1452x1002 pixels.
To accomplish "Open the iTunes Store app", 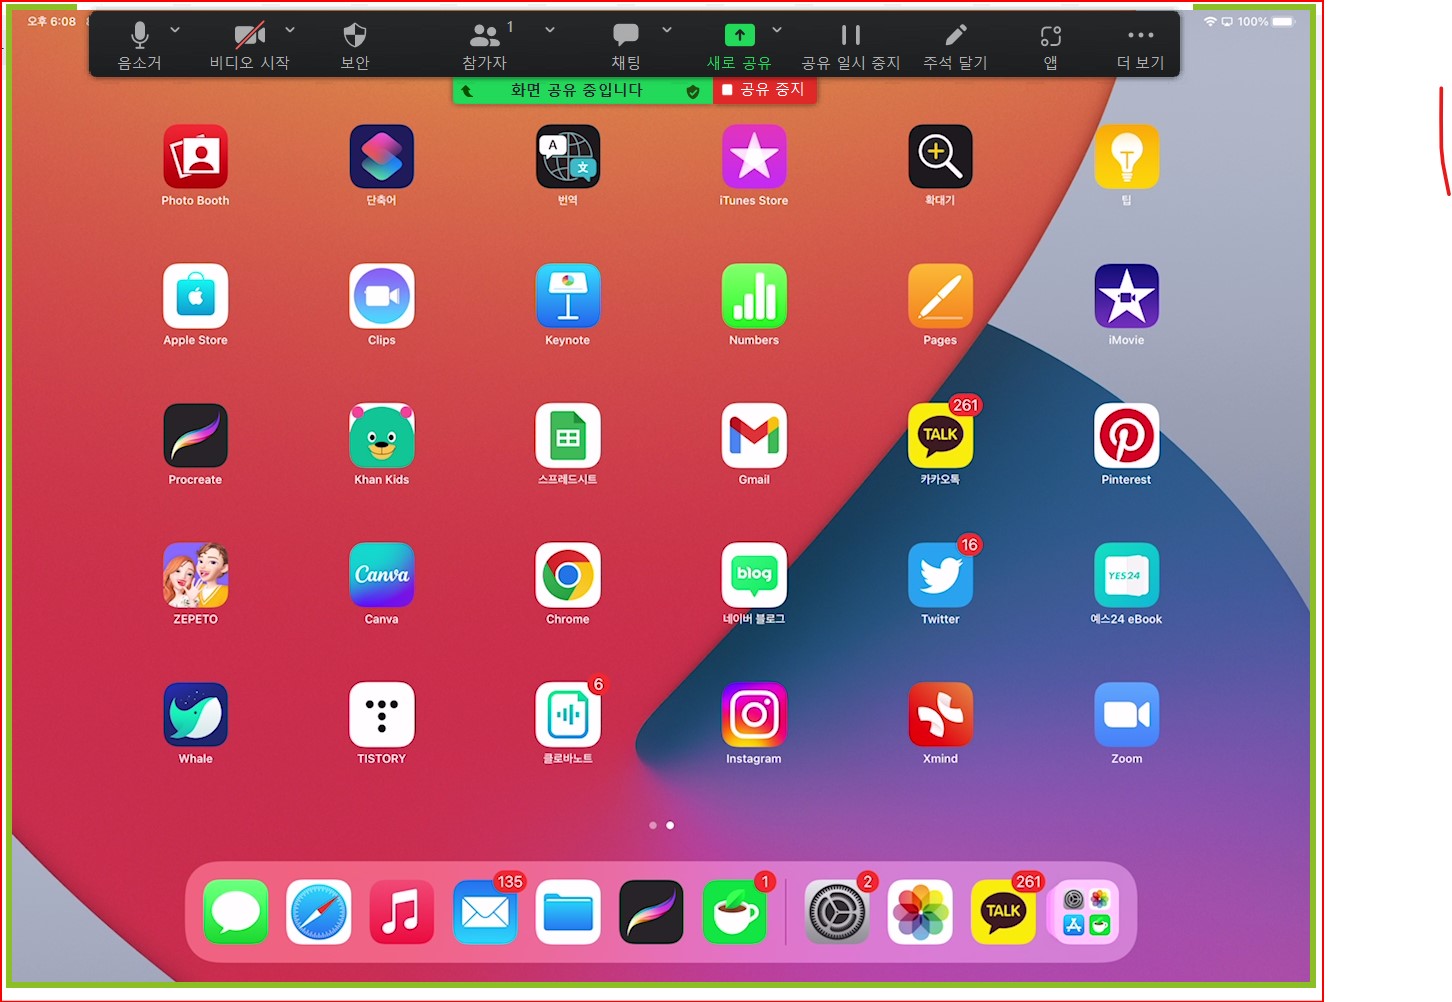I will pos(754,157).
